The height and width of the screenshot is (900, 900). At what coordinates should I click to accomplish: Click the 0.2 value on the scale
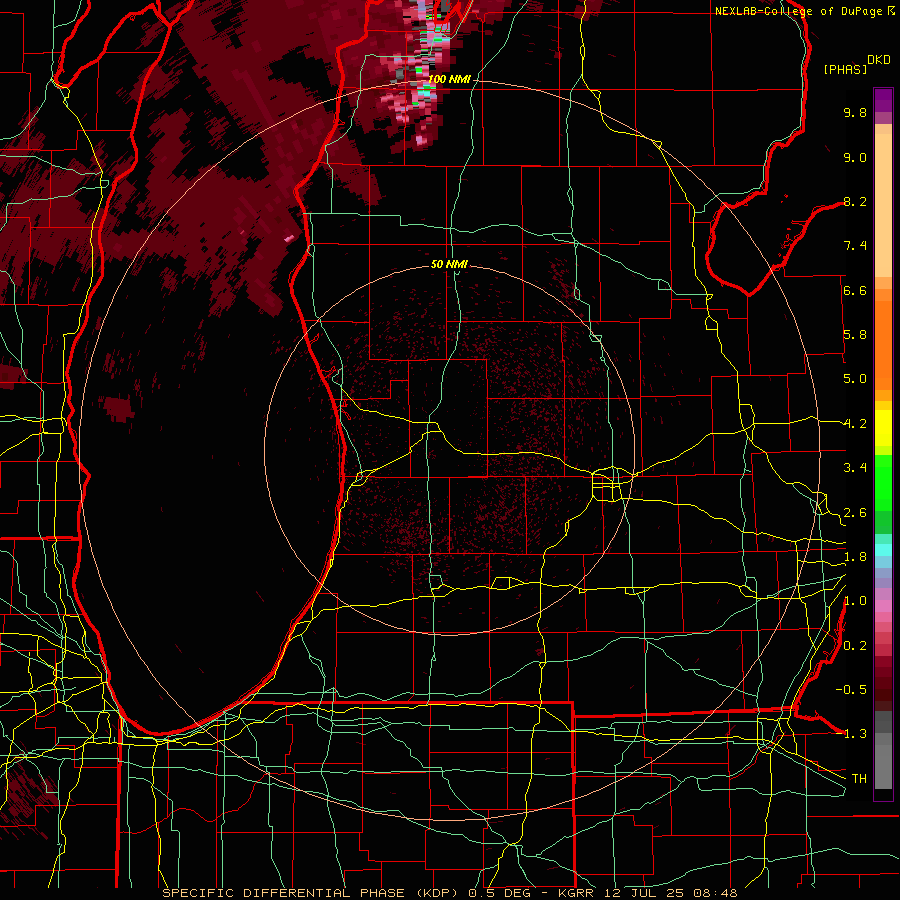tap(855, 646)
